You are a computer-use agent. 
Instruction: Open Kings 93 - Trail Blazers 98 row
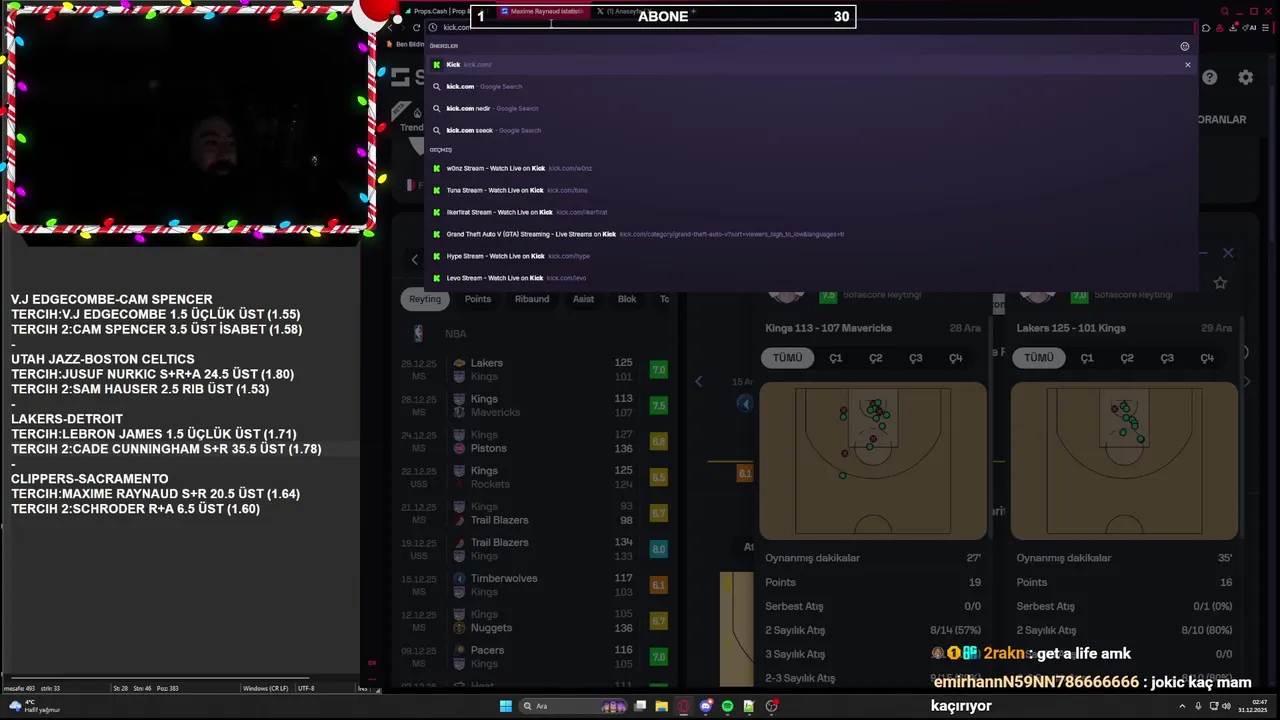535,514
